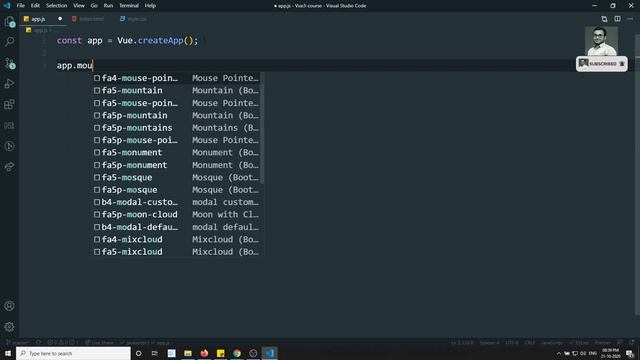Open the Go menu
Image resolution: width=640 pixels, height=360 pixels.
pyautogui.click(x=94, y=6)
